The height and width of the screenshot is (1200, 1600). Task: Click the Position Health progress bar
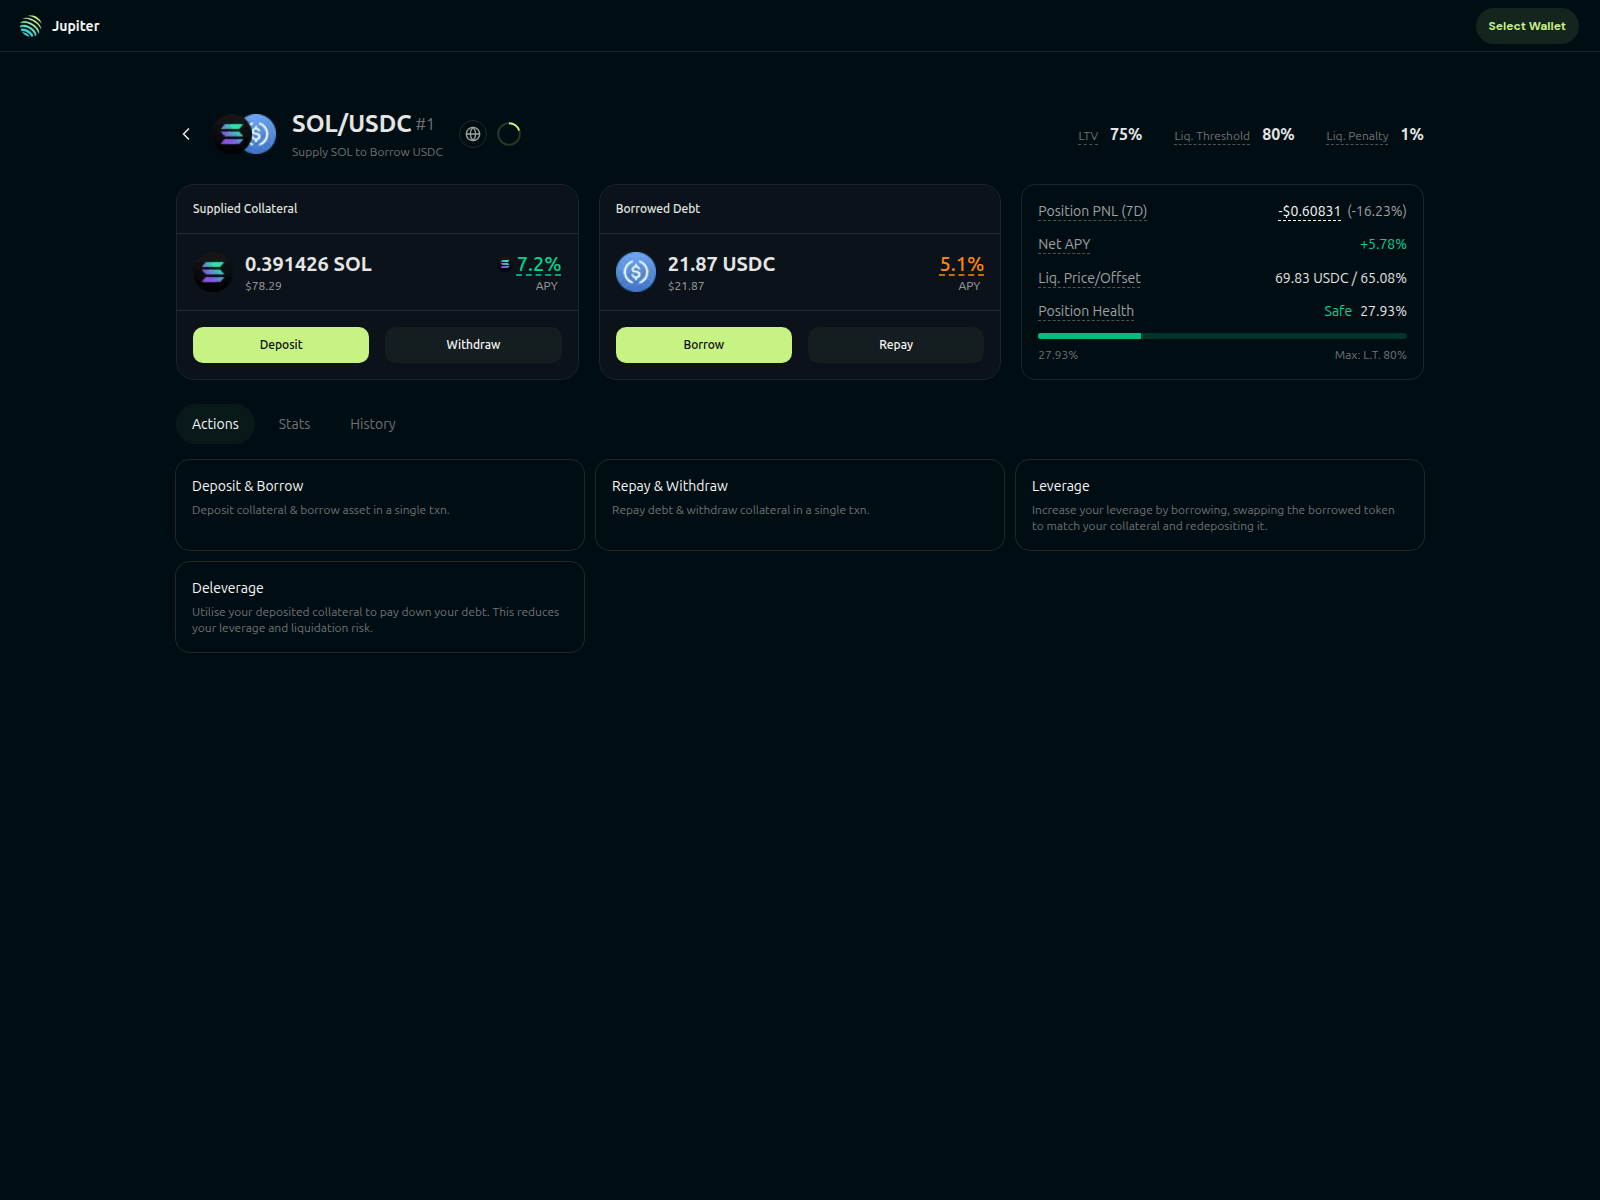1221,336
